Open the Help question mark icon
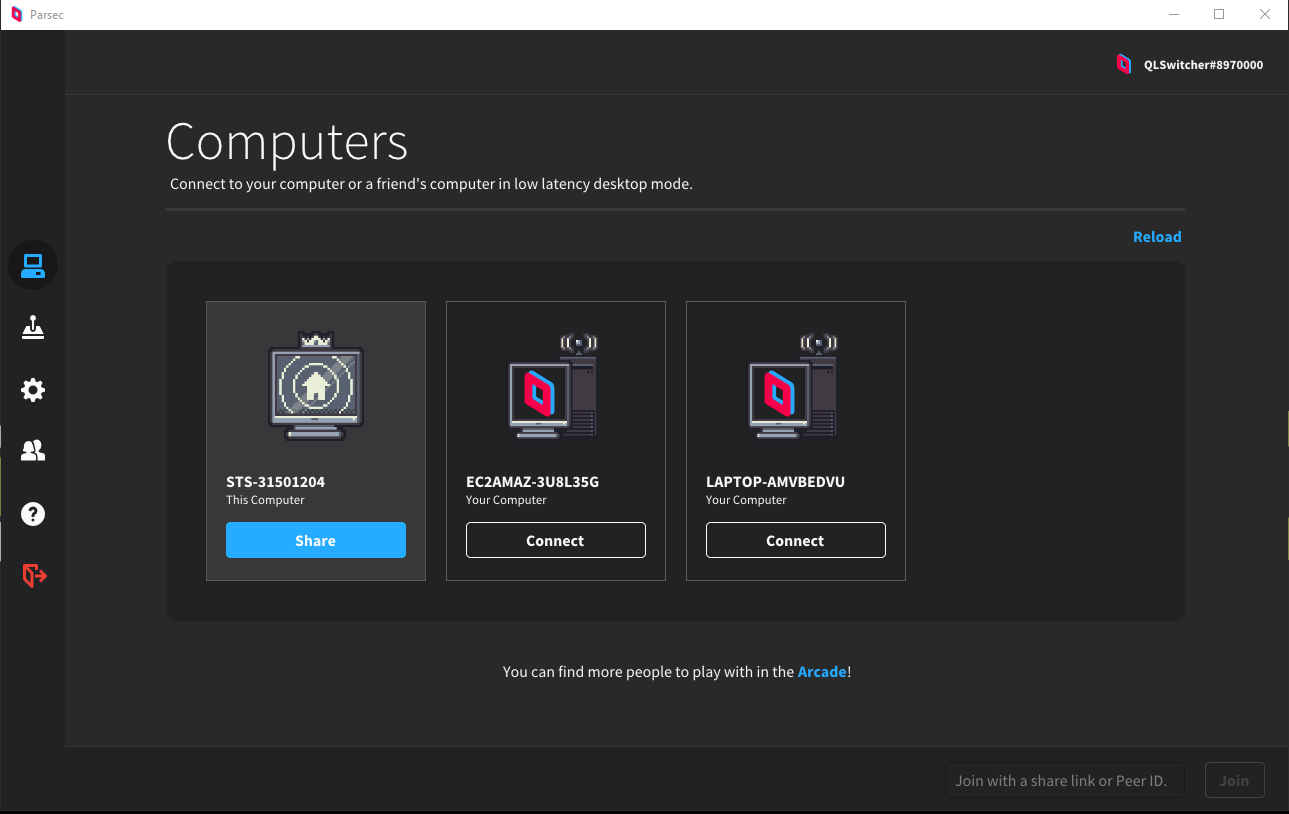 (33, 514)
